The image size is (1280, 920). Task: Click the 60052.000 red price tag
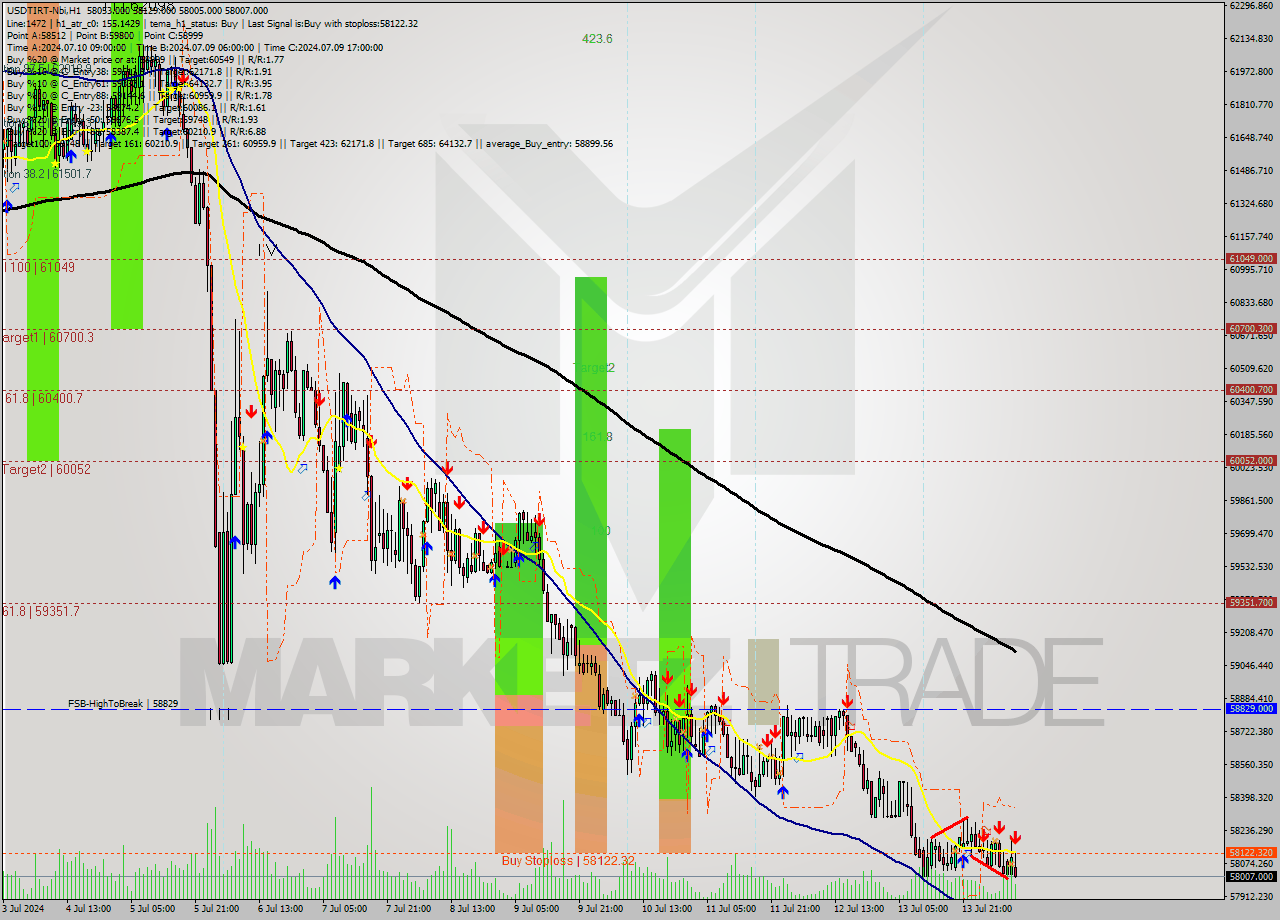tap(1250, 460)
